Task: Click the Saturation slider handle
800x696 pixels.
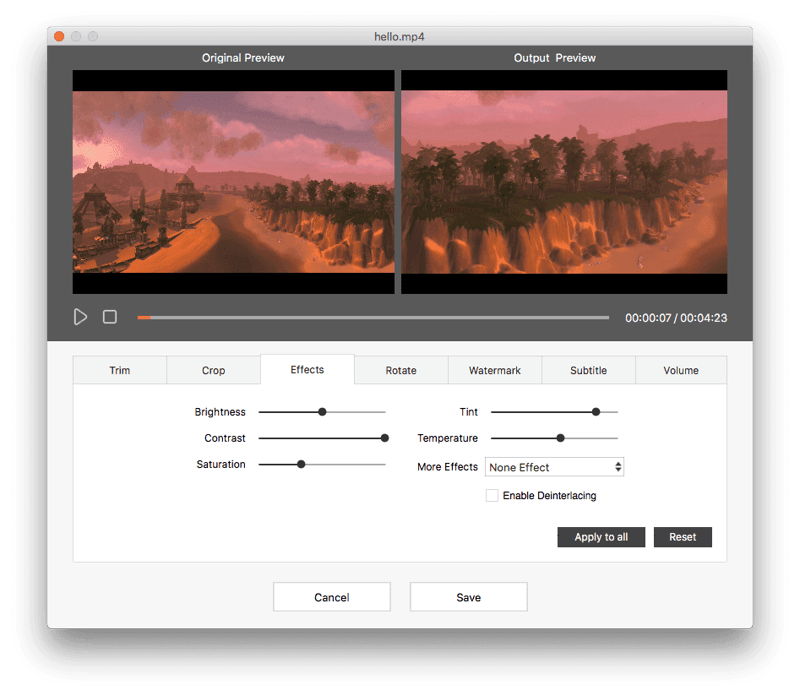Action: [301, 464]
